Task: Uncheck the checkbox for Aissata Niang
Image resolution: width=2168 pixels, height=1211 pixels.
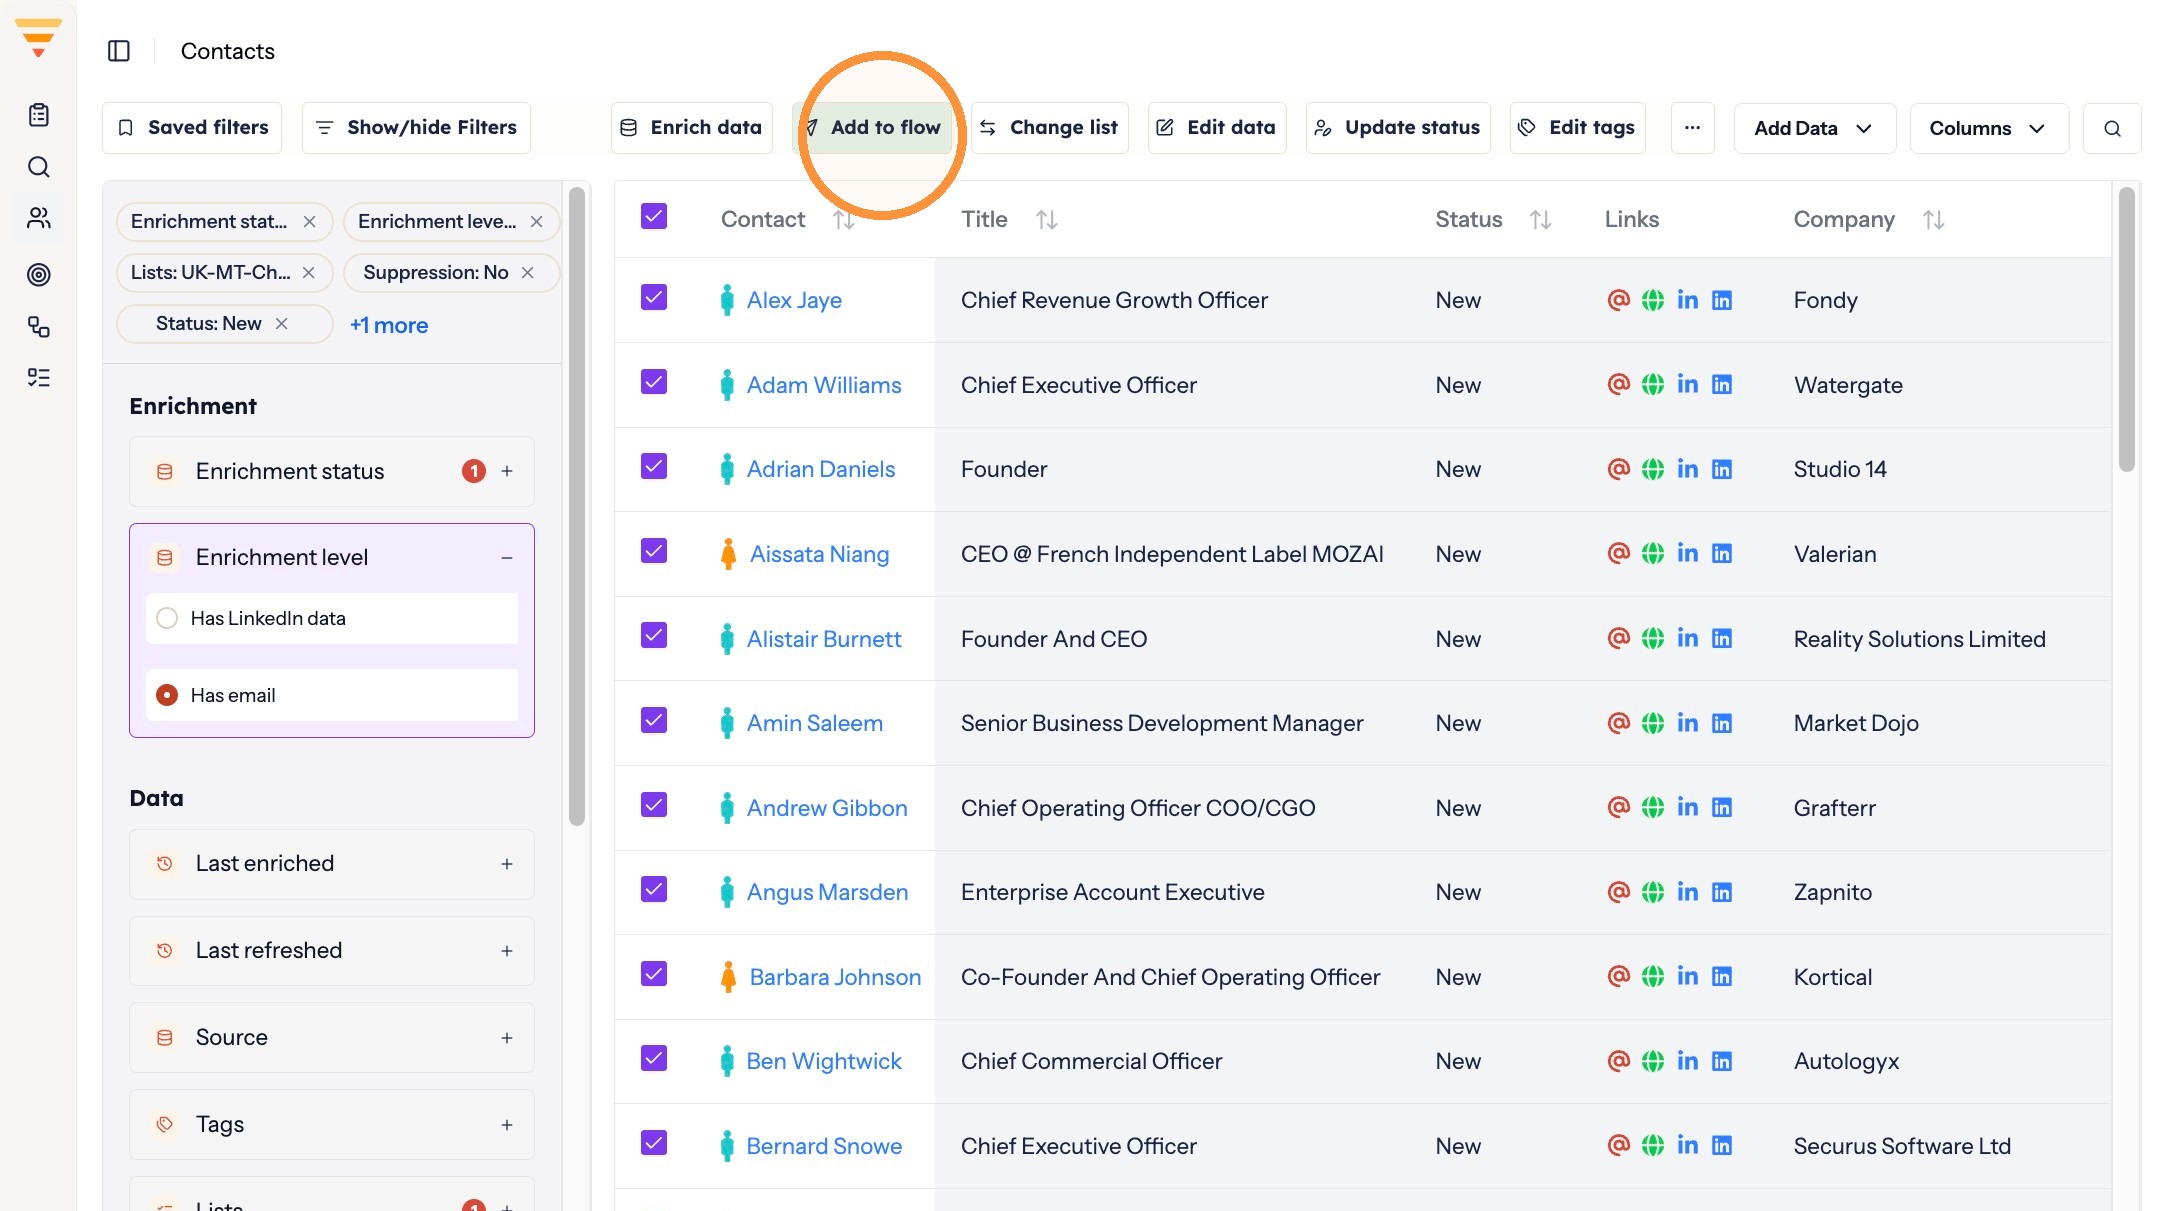Action: coord(654,551)
